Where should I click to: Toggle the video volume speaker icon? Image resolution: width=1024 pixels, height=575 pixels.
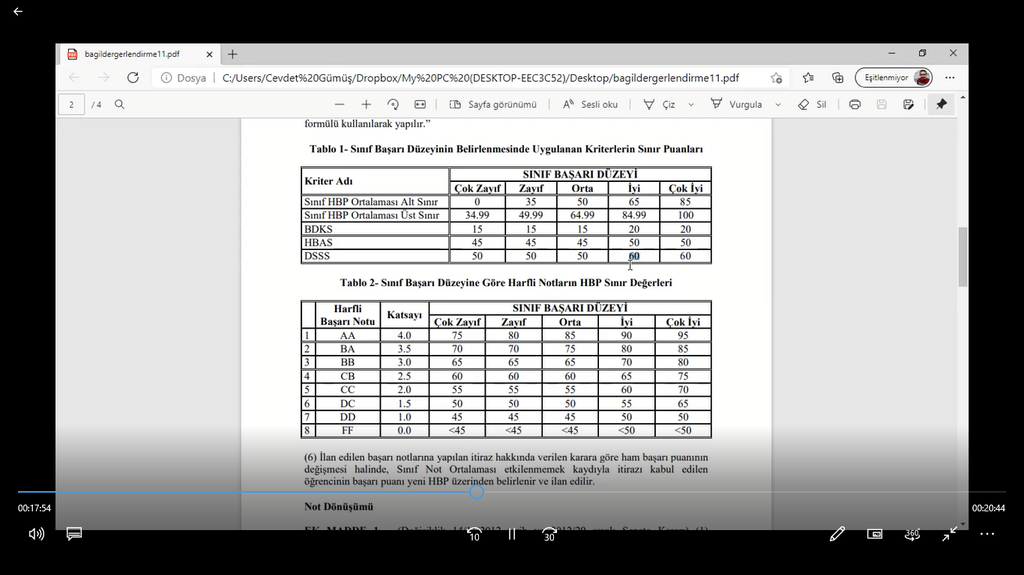tap(37, 534)
